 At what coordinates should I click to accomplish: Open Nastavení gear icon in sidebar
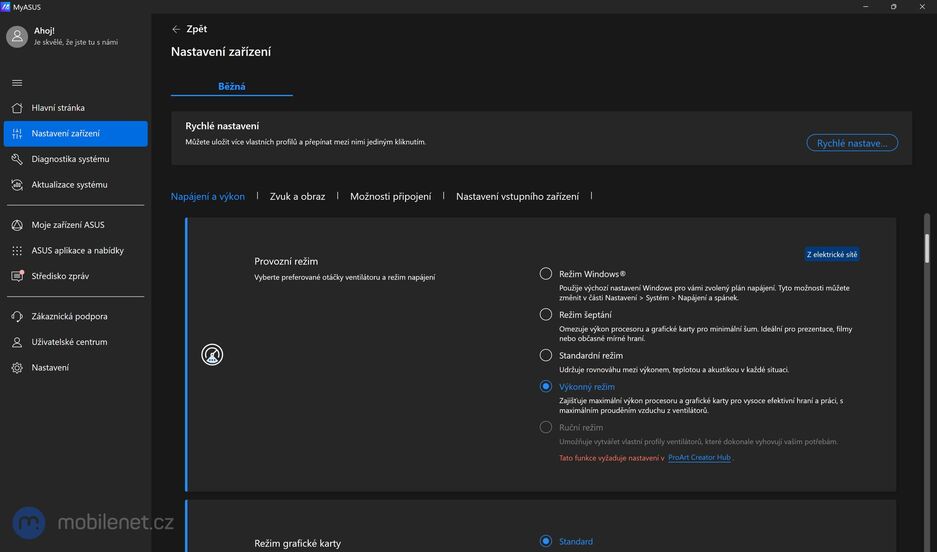tap(17, 368)
